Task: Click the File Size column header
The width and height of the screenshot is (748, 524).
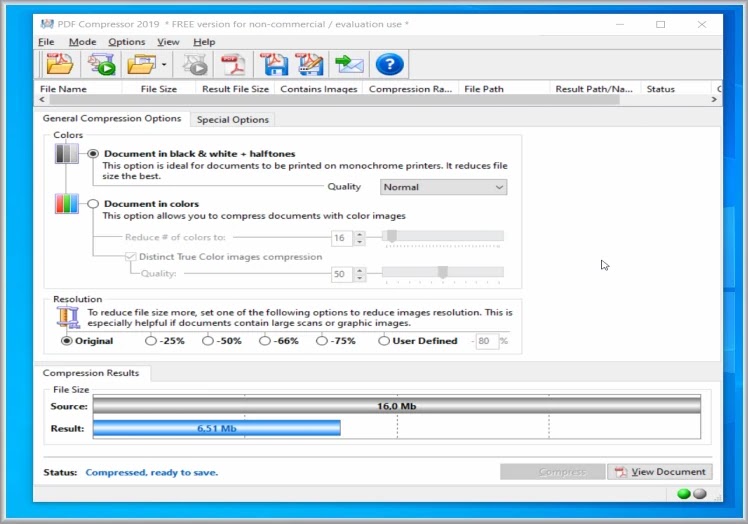Action: click(159, 89)
